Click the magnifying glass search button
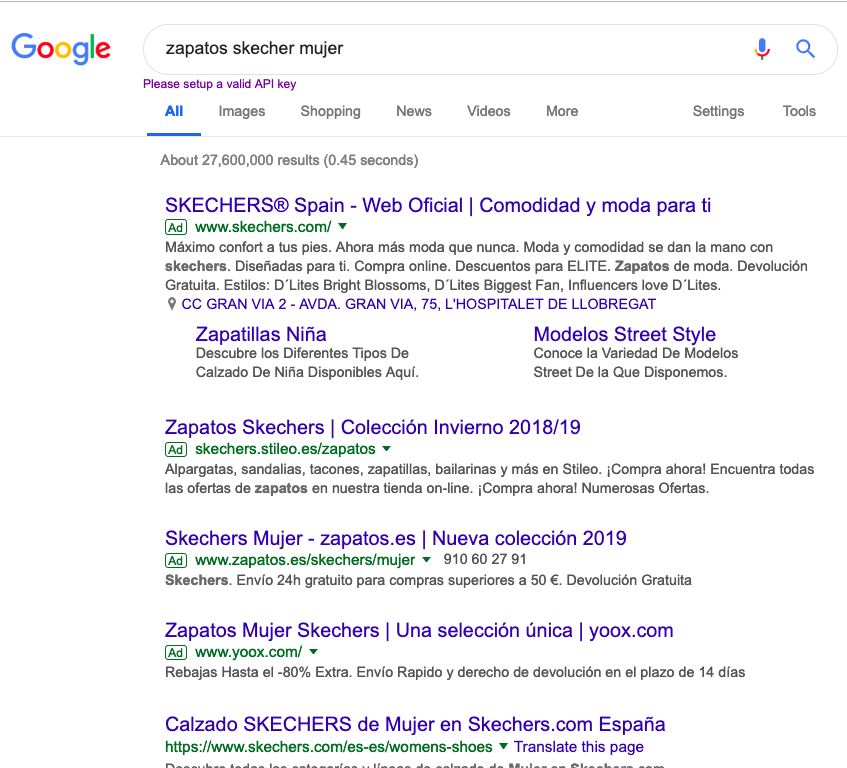847x768 pixels. click(x=805, y=49)
